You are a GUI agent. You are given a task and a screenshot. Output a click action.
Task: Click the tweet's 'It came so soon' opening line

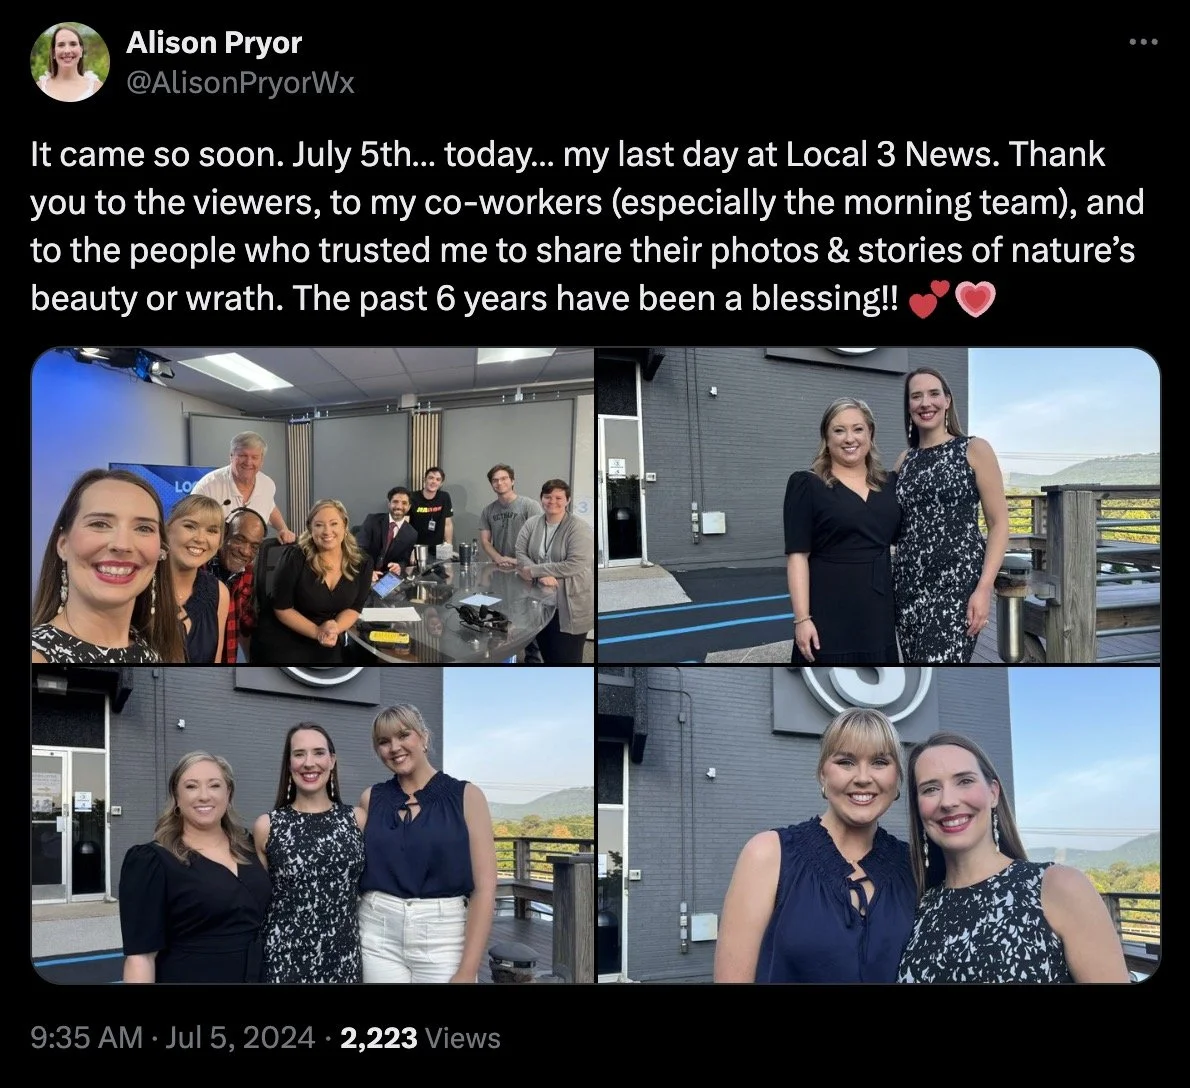[157, 155]
